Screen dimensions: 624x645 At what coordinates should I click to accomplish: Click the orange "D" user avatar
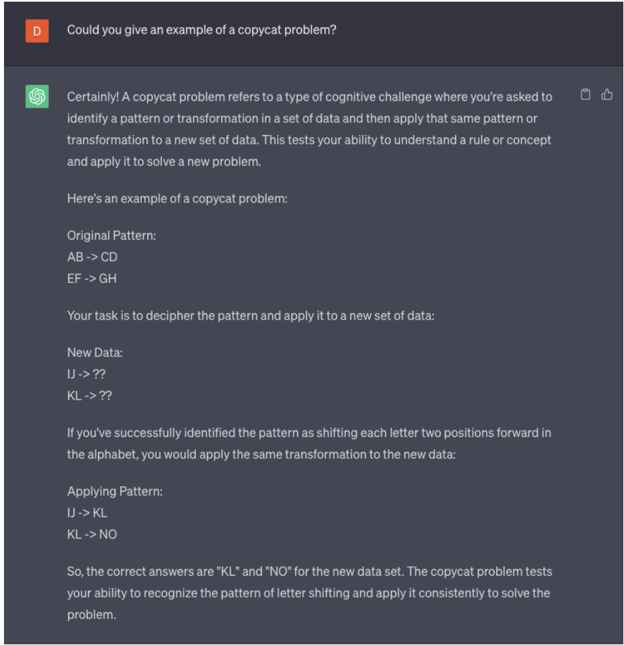point(37,30)
